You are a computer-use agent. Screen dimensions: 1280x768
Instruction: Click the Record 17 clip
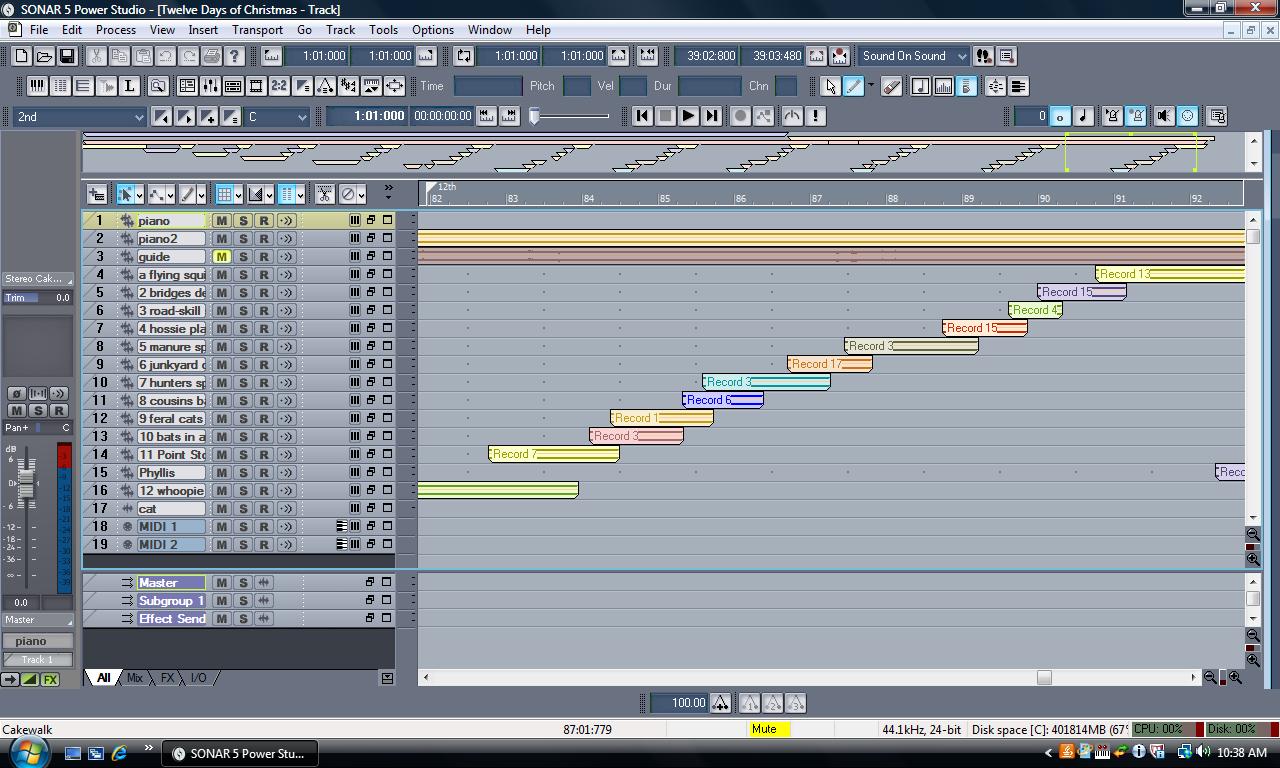pyautogui.click(x=830, y=364)
